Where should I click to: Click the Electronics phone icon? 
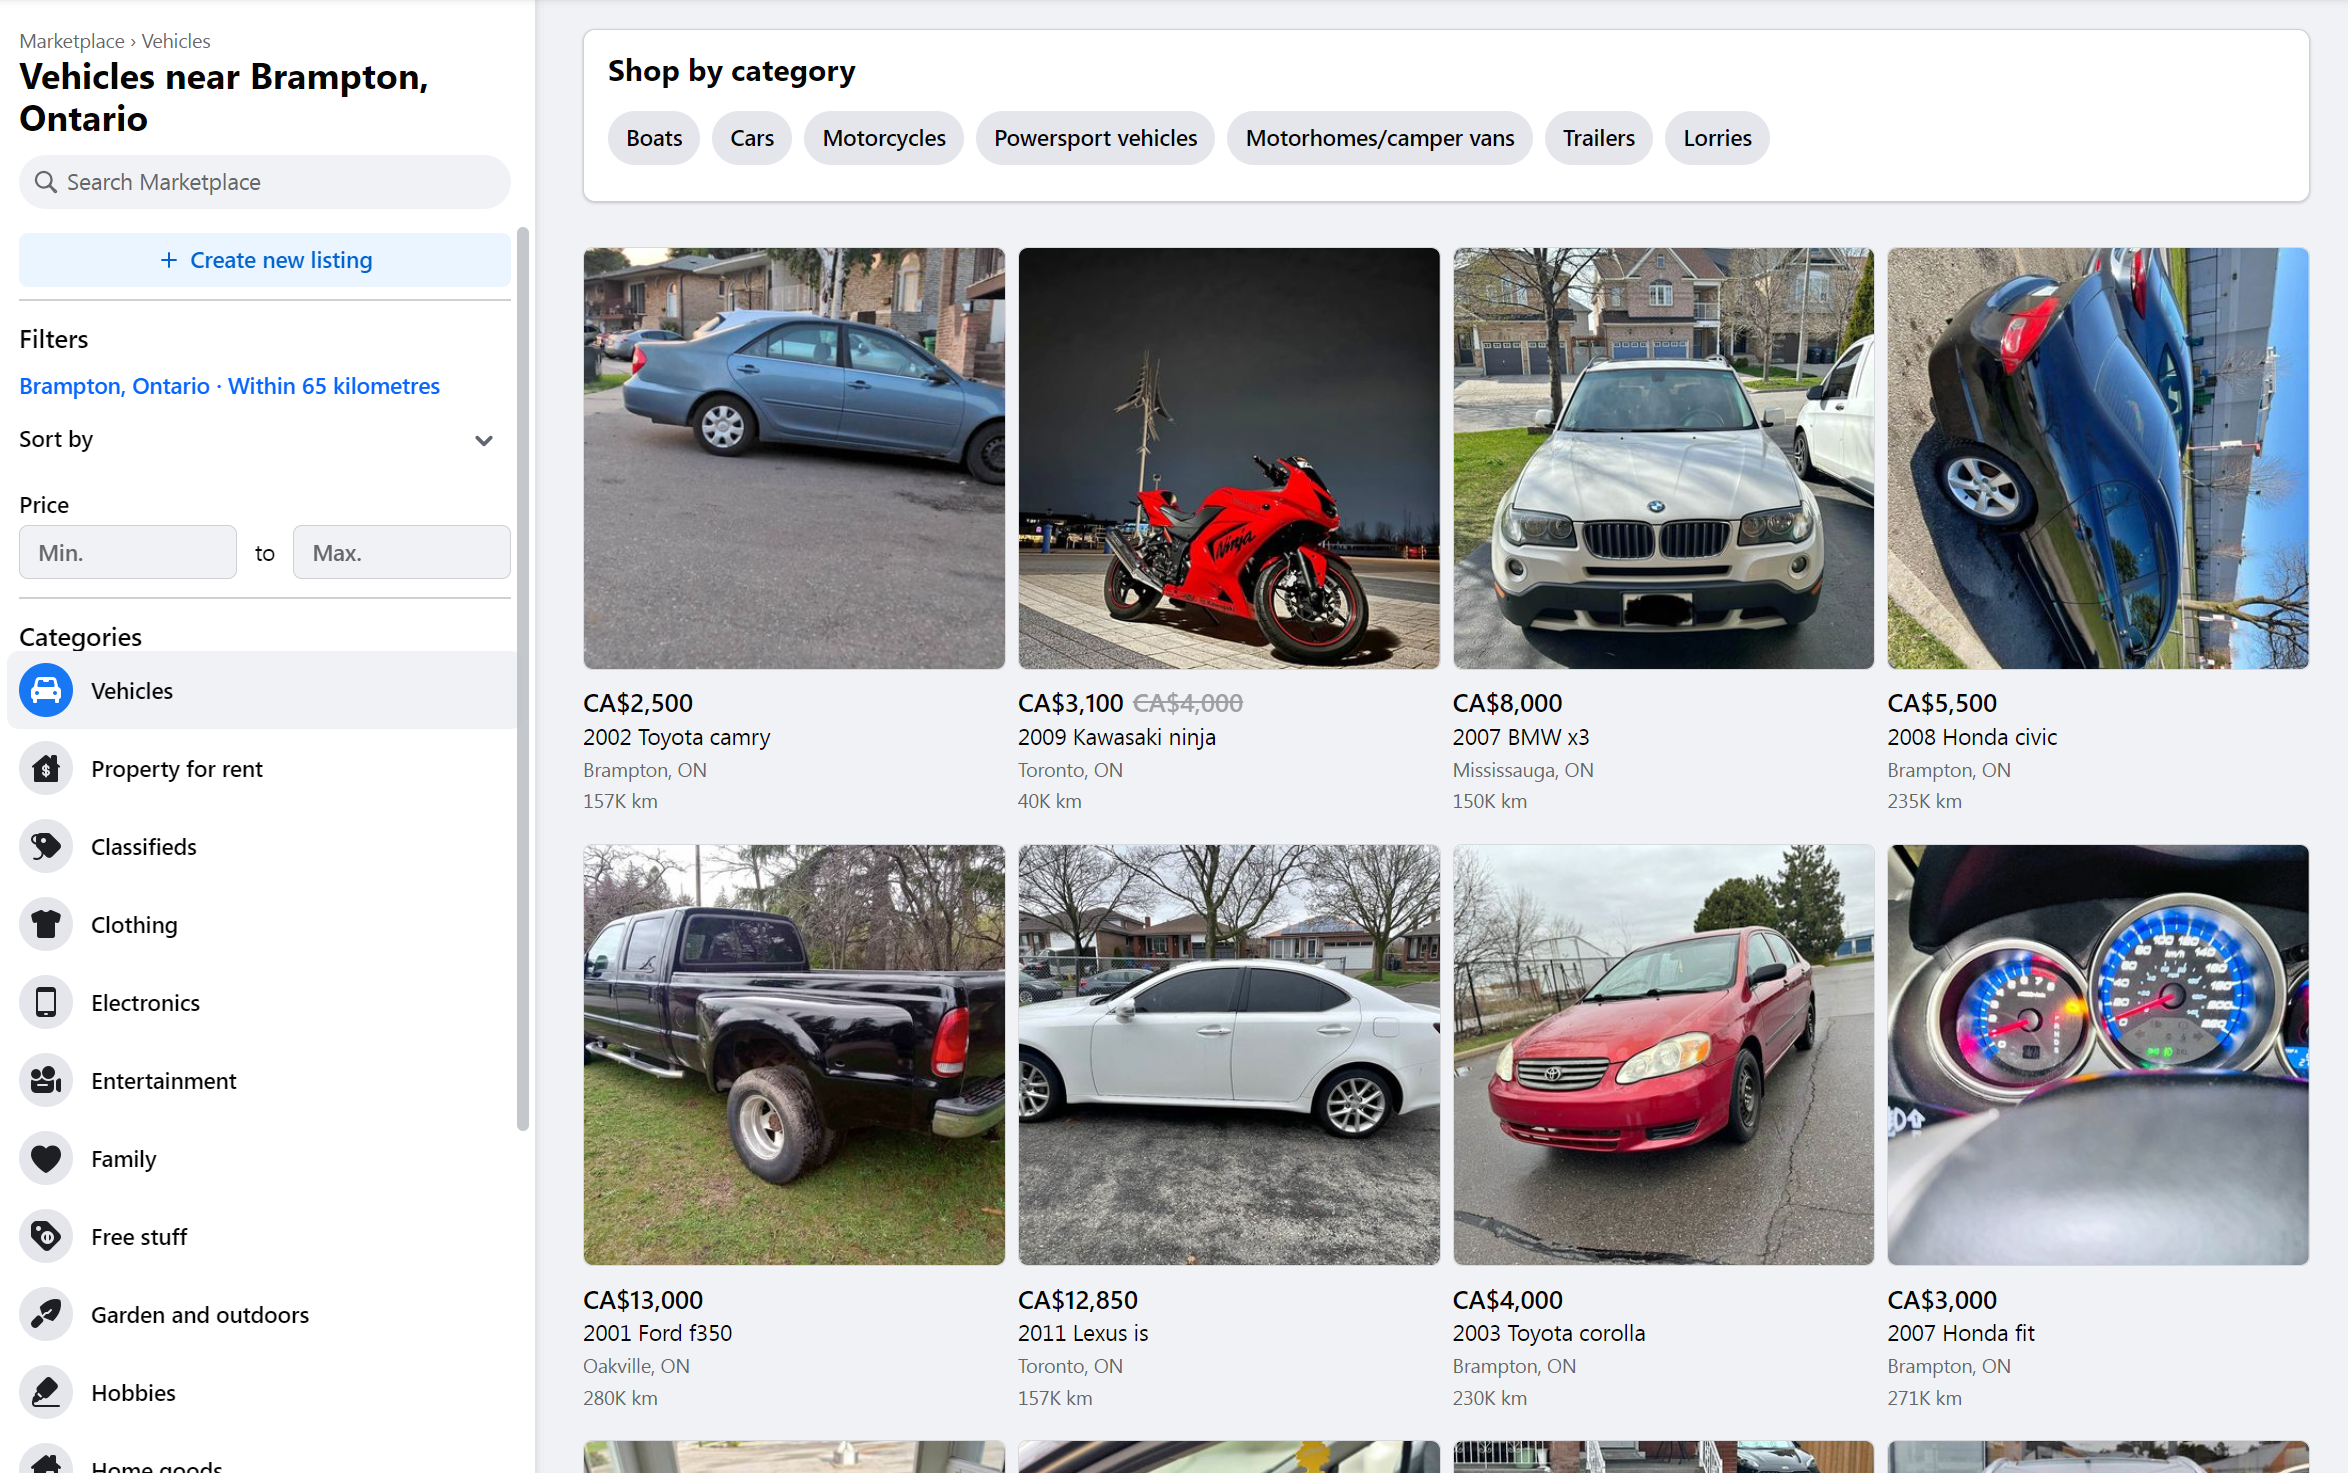coord(46,1002)
